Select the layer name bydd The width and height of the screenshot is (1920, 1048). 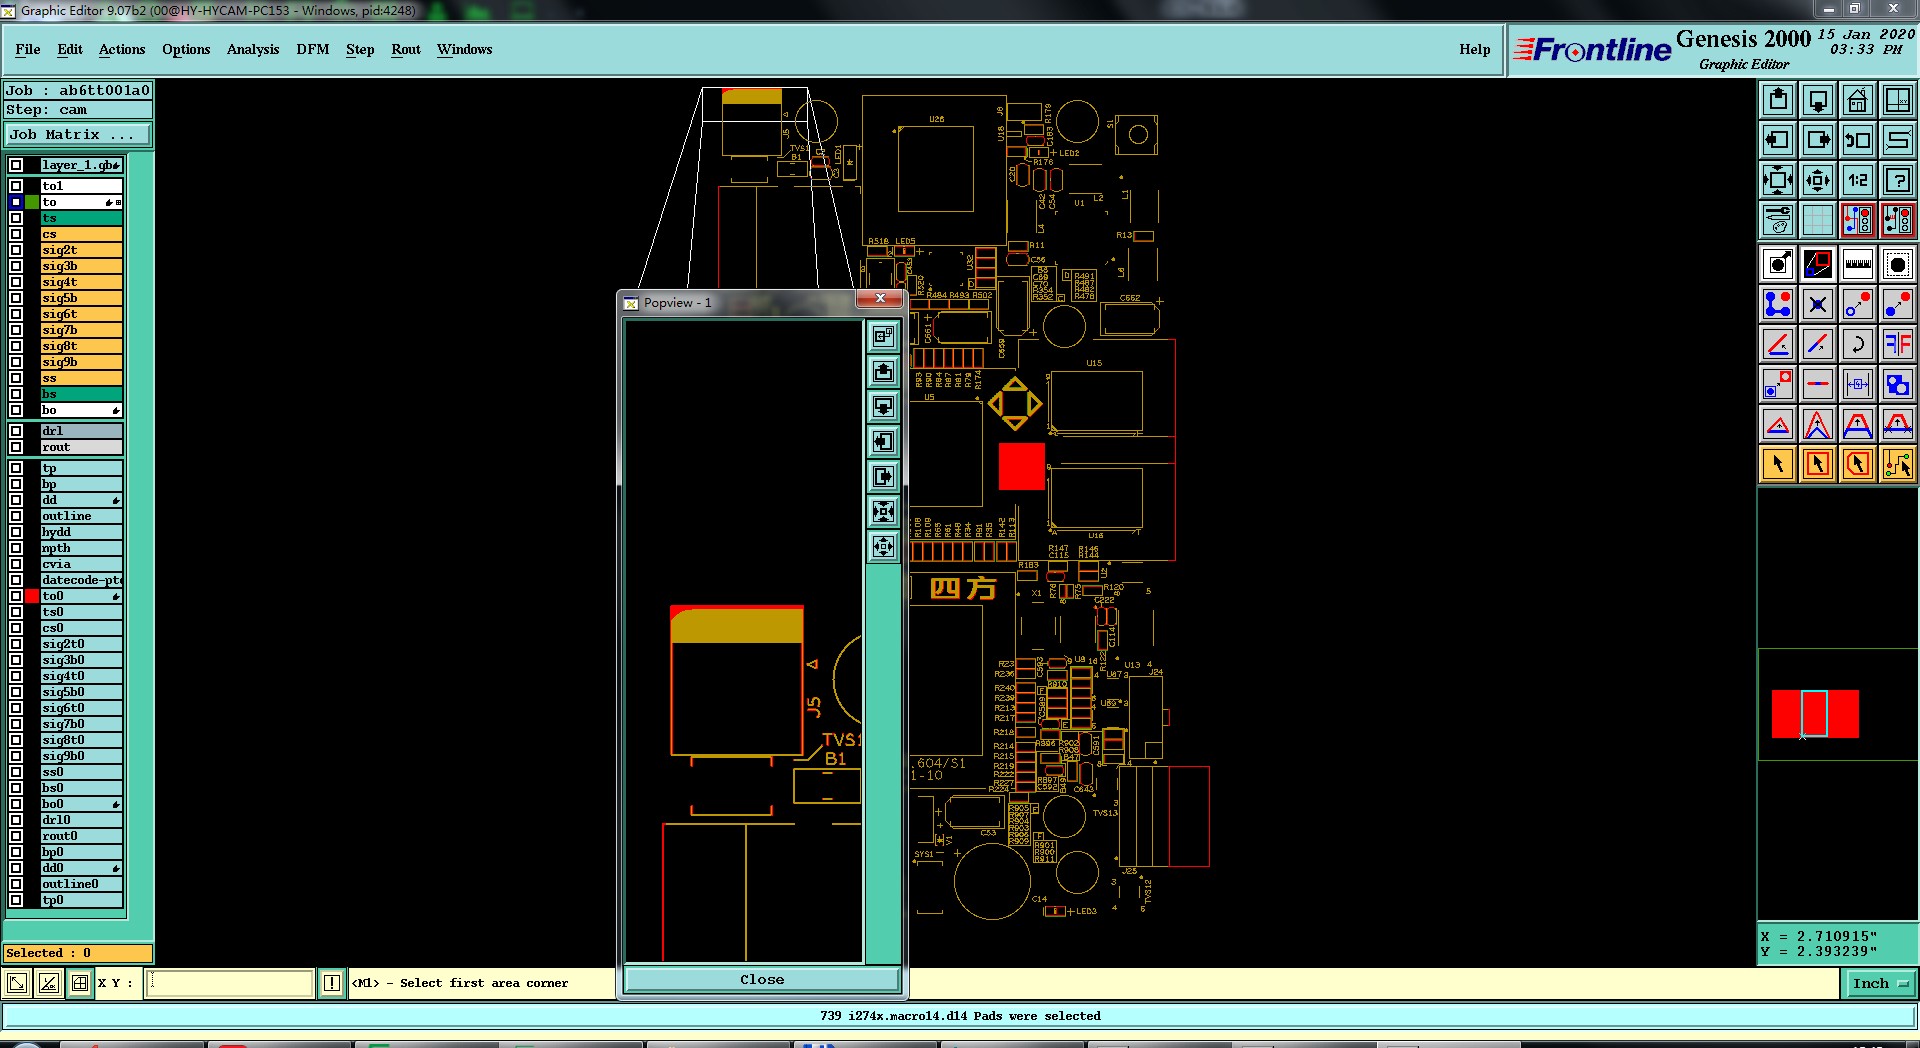(x=81, y=532)
